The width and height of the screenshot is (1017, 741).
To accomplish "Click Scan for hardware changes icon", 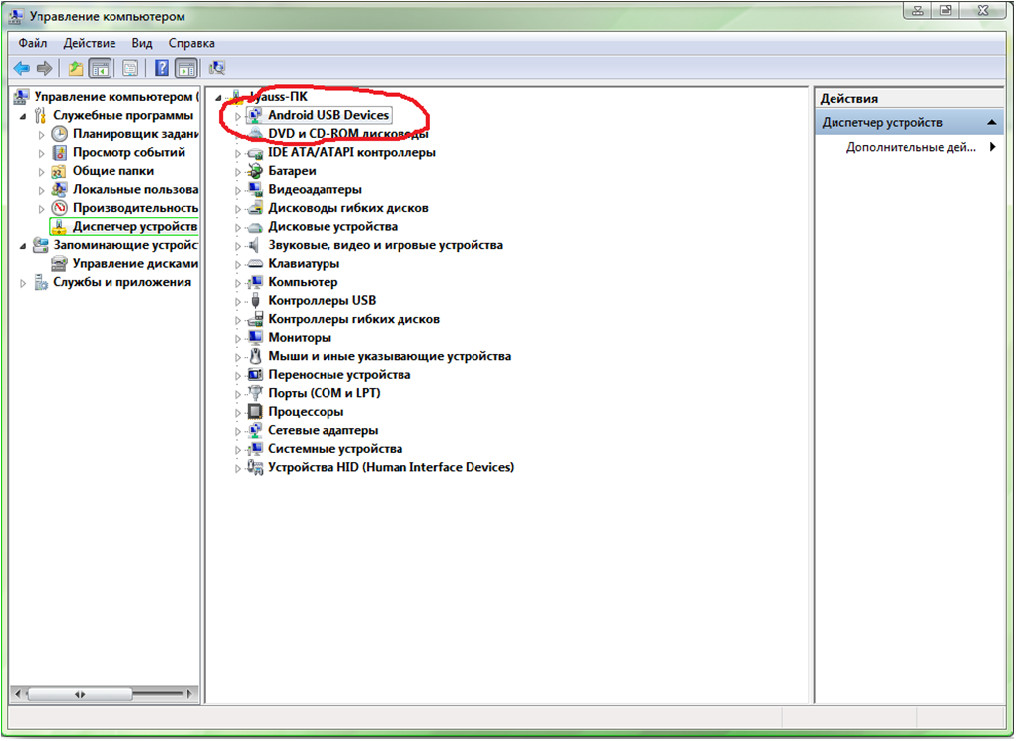I will click(x=217, y=68).
